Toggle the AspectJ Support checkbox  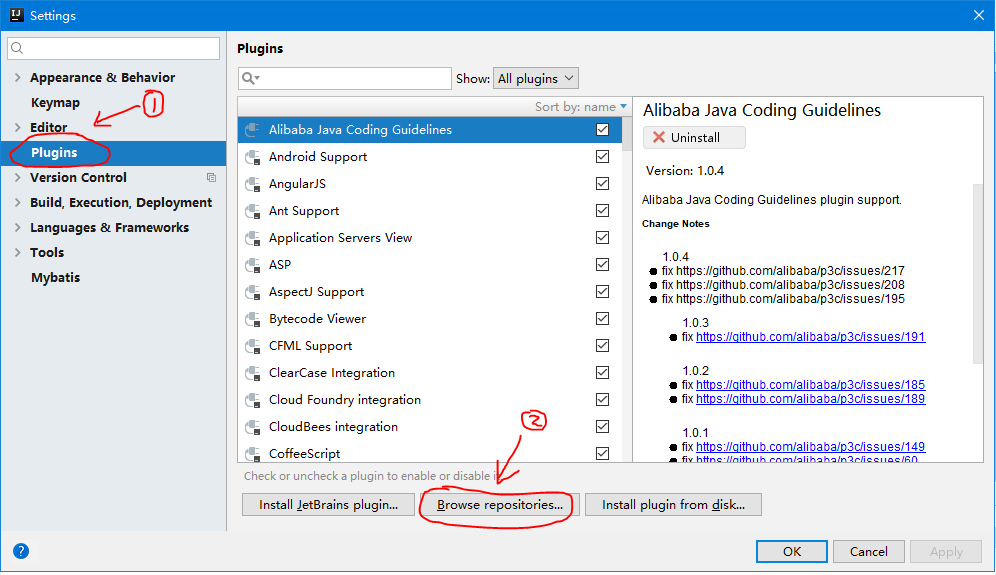602,292
